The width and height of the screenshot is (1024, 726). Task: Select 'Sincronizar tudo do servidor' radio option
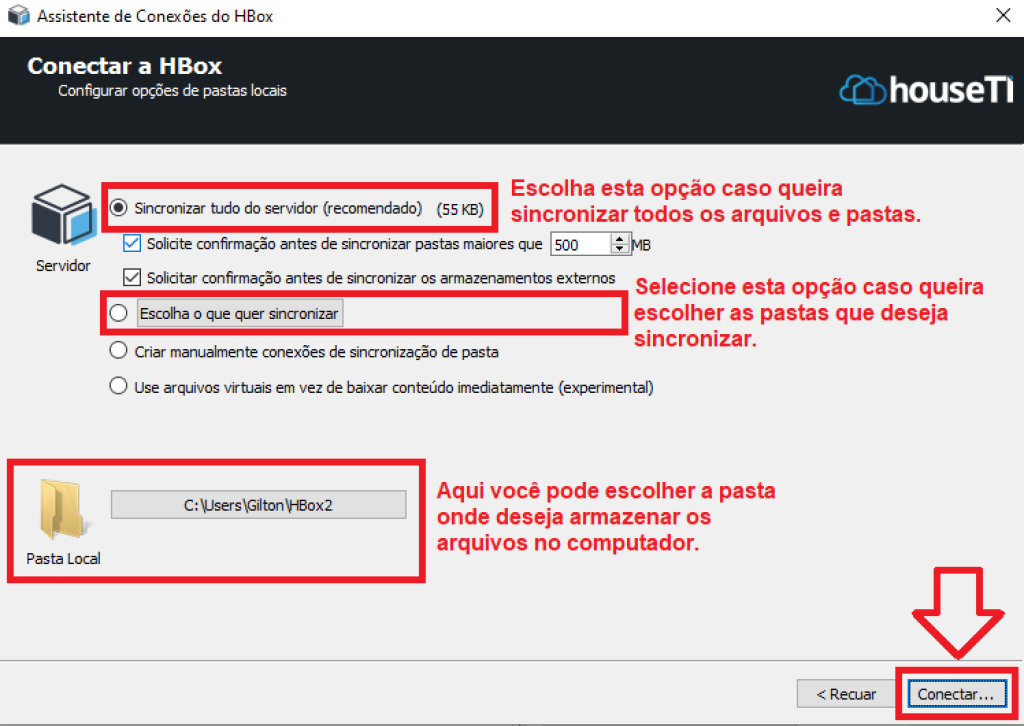pos(118,208)
